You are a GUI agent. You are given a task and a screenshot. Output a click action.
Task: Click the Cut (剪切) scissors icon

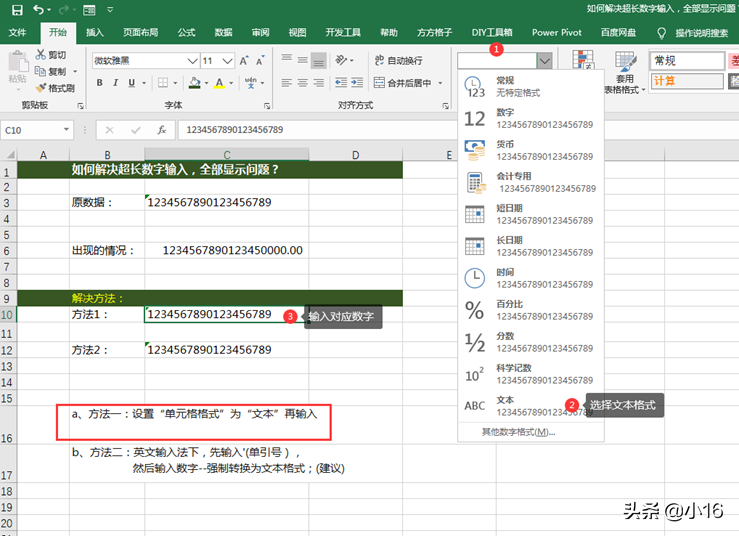41,55
